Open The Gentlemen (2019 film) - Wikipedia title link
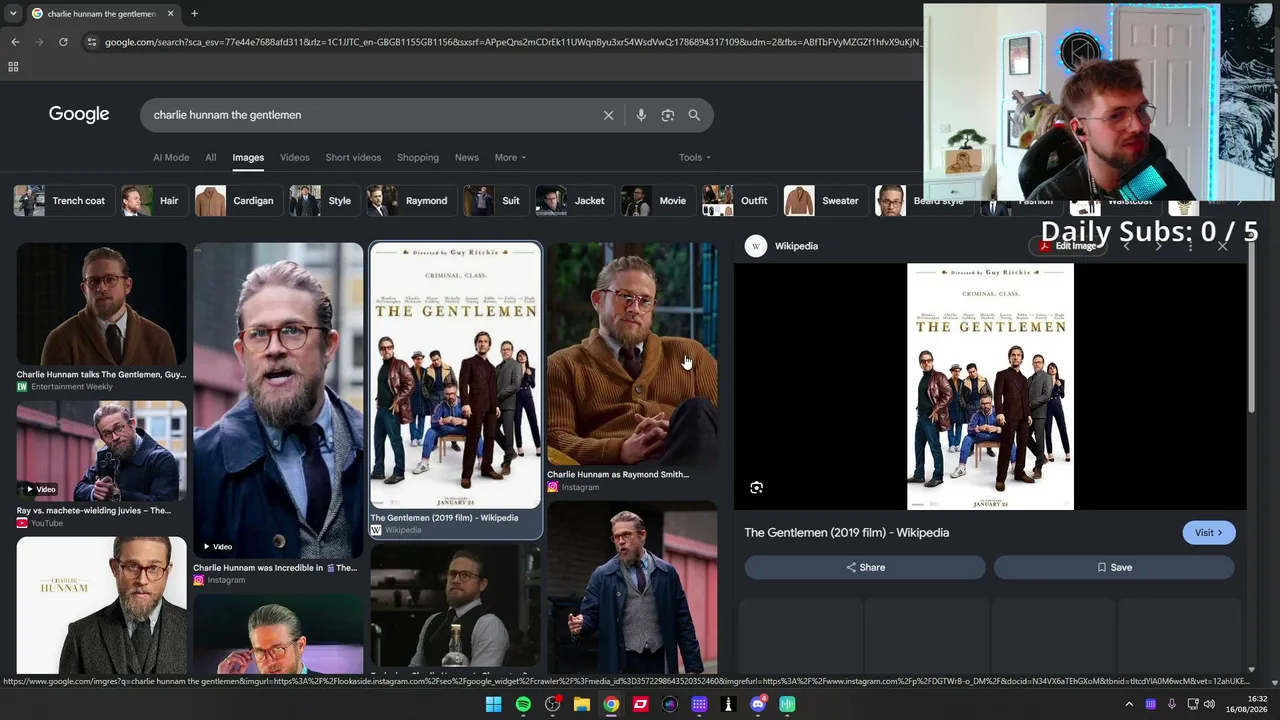This screenshot has width=1280, height=720. click(847, 533)
